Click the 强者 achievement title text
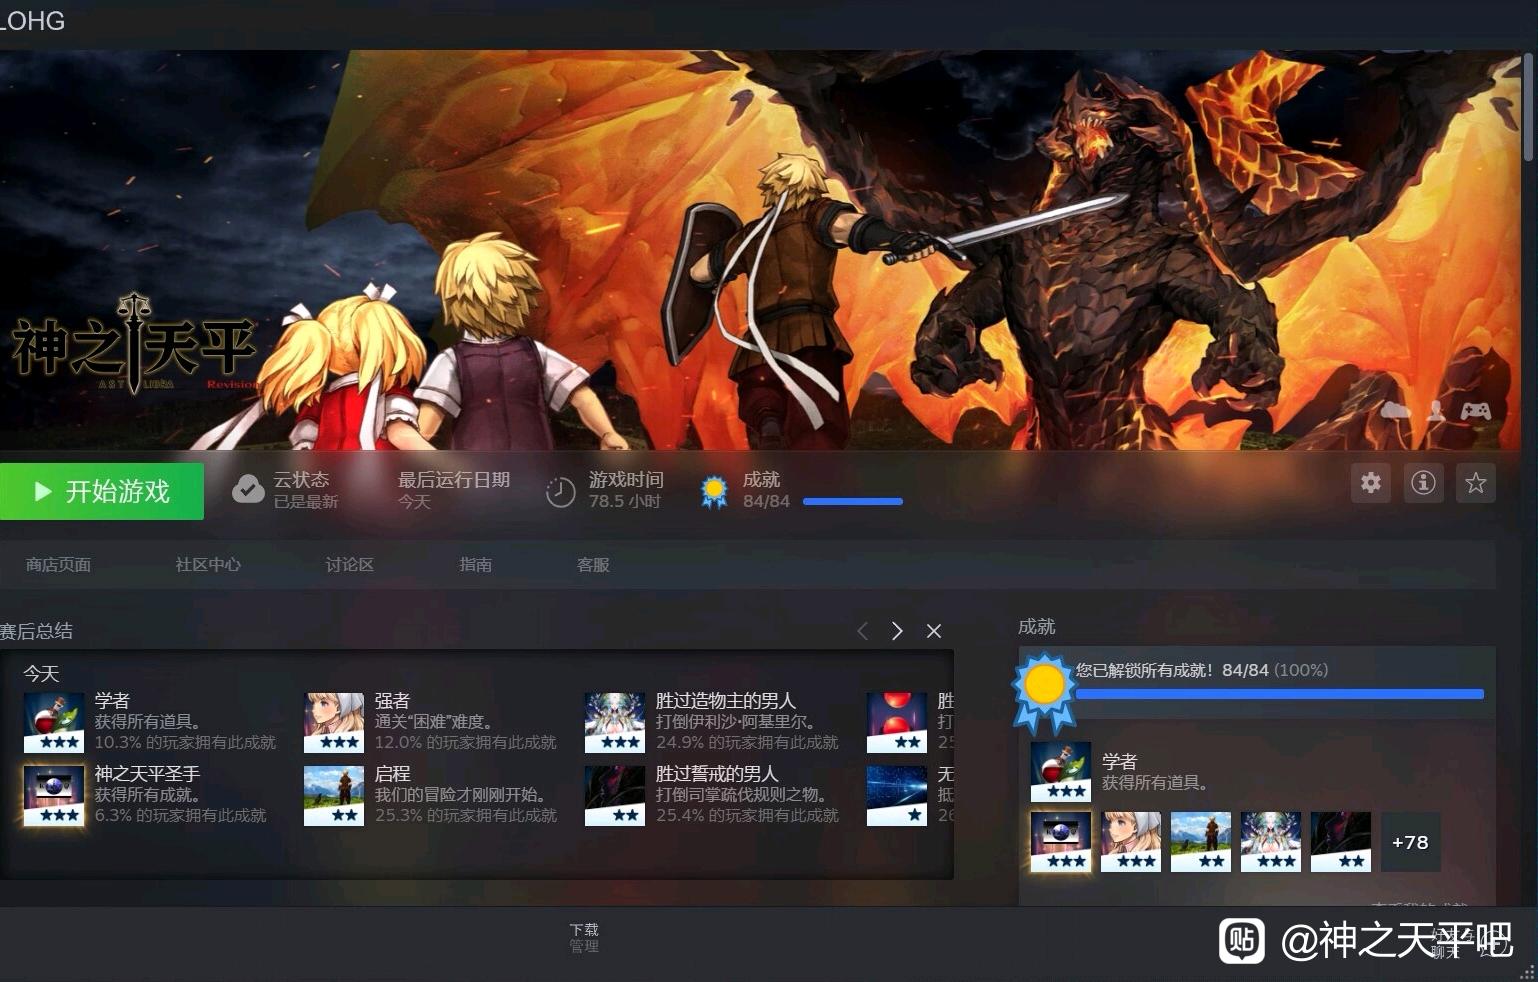The width and height of the screenshot is (1538, 982). (392, 701)
